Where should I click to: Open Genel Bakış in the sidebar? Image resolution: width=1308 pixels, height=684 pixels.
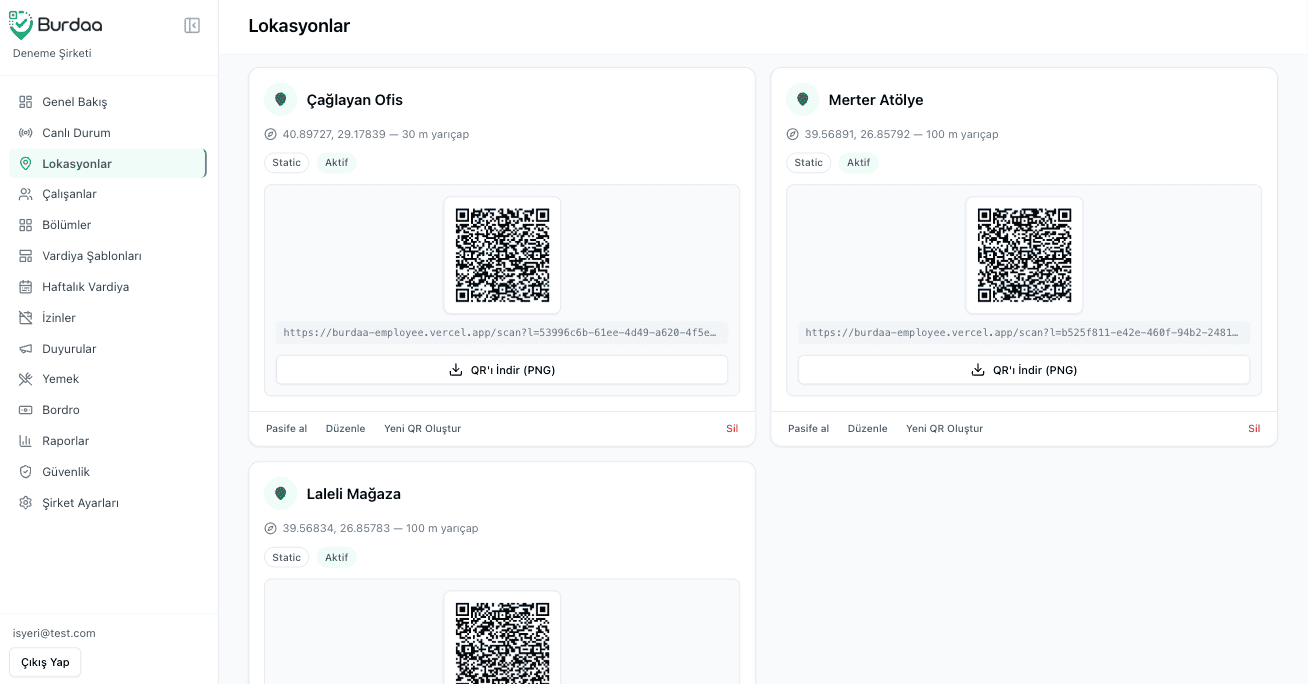pyautogui.click(x=108, y=102)
